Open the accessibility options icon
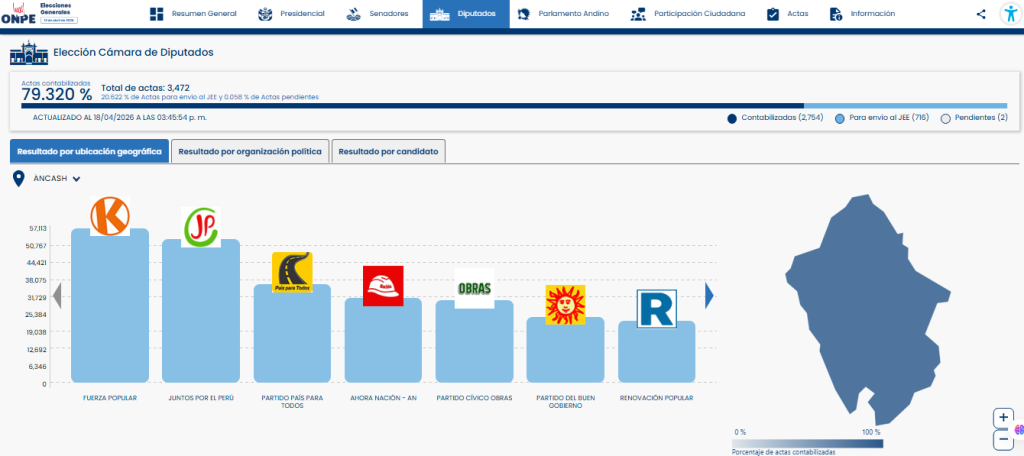Screen dimensions: 1024x456 (x=1009, y=14)
